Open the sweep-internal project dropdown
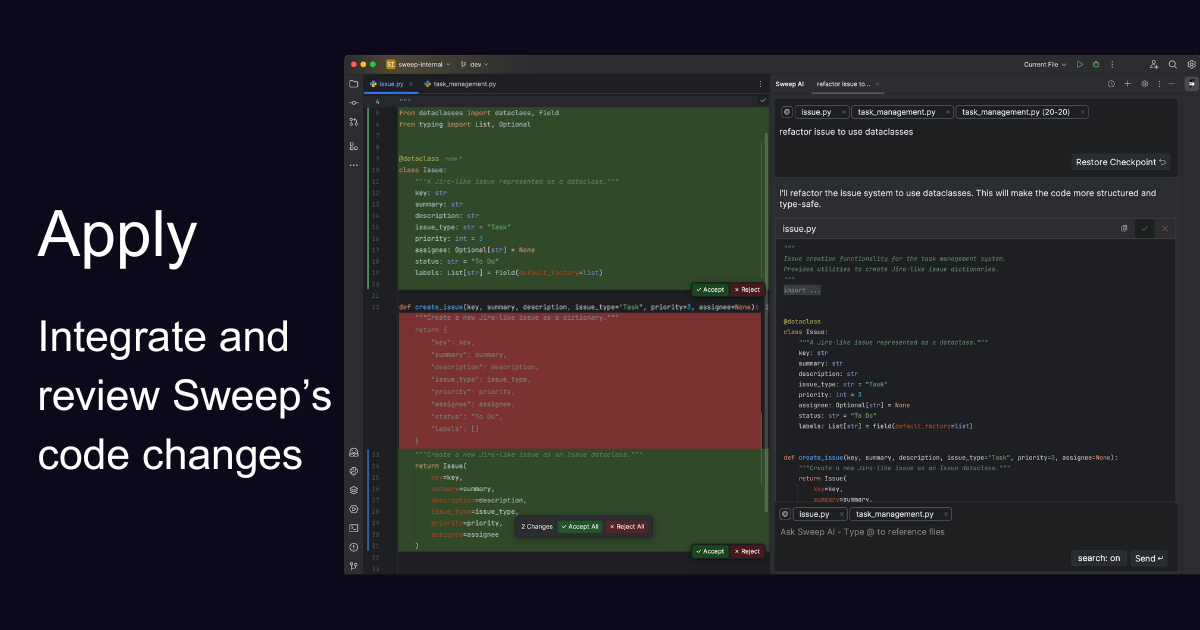The width and height of the screenshot is (1200, 630). [x=418, y=64]
